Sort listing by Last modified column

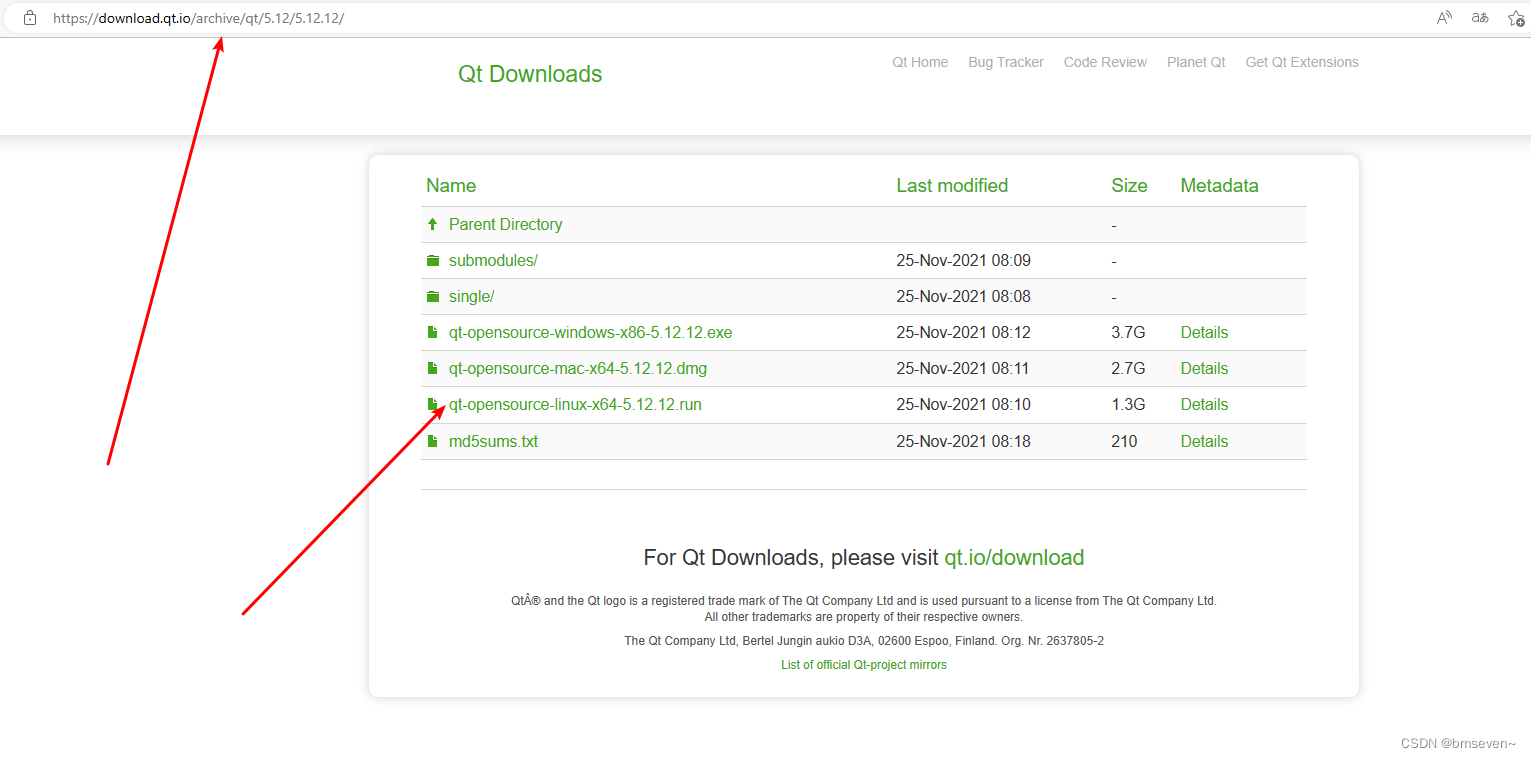[x=952, y=186]
